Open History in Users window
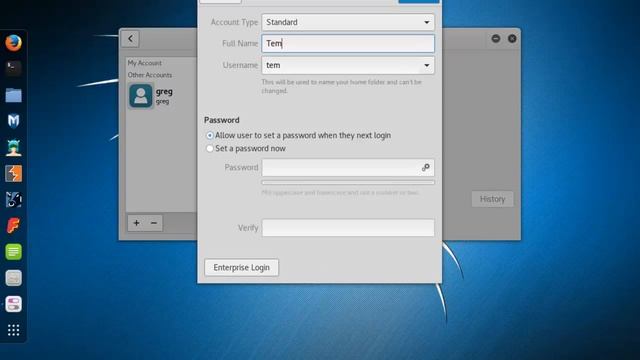640x360 pixels. 492,199
